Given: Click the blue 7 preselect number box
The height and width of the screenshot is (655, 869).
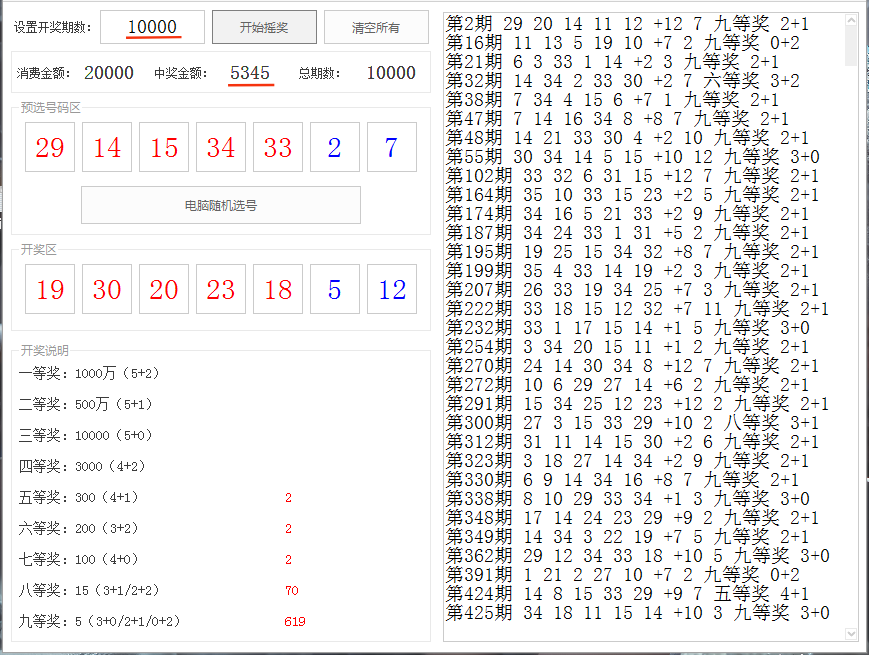Looking at the screenshot, I should coord(391,148).
